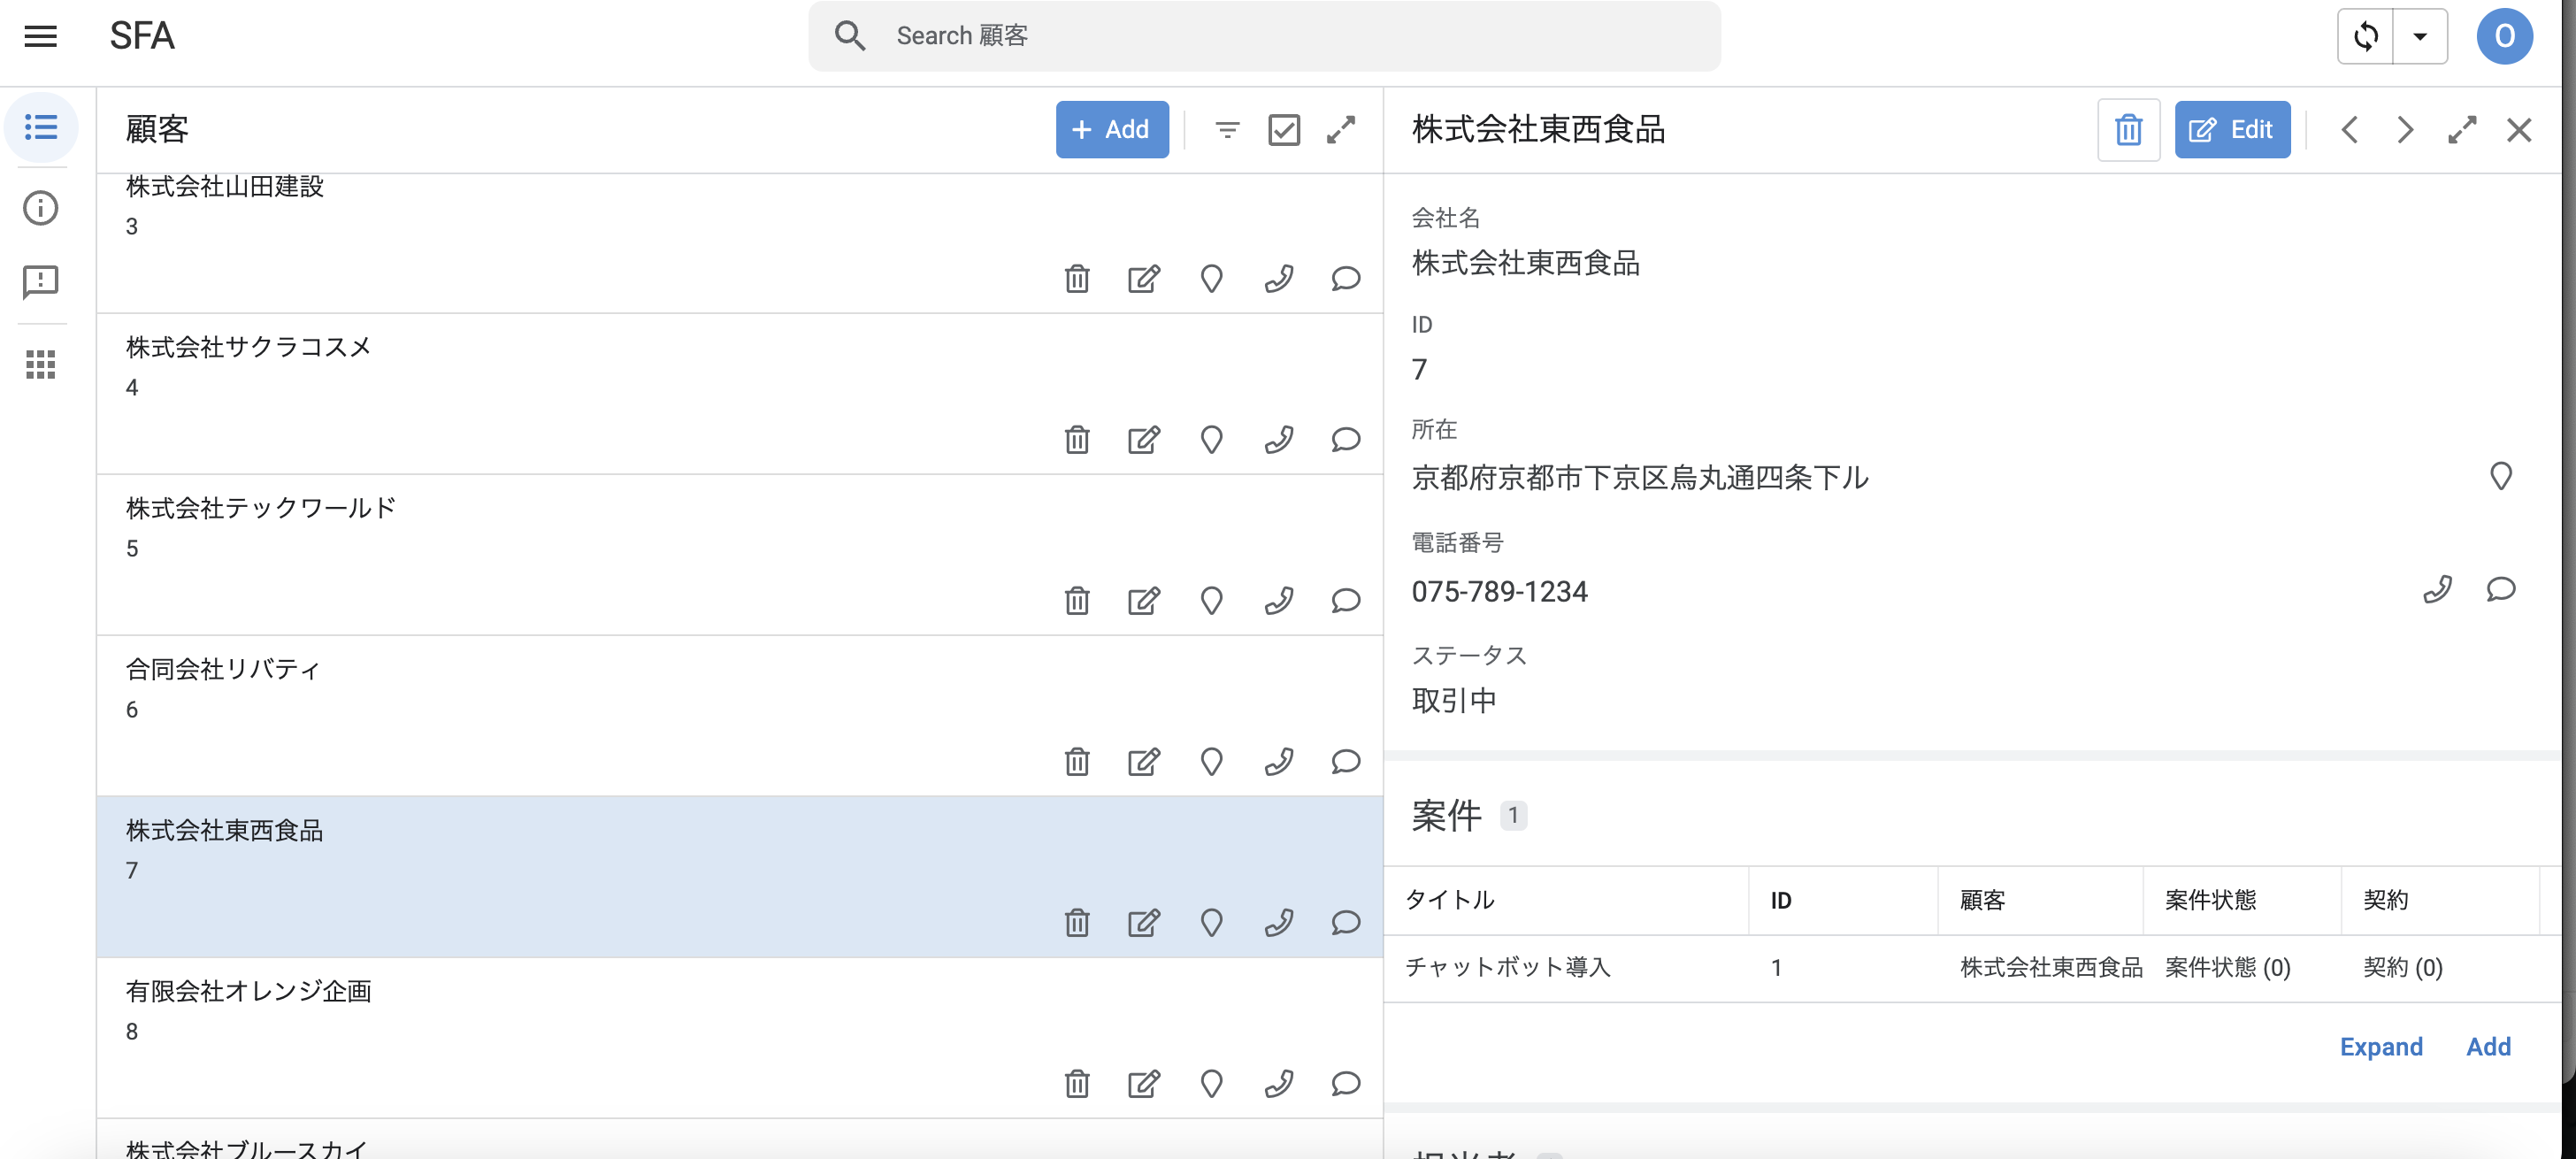The image size is (2576, 1159).
Task: Open the apps grid sidebar icon
Action: click(41, 365)
